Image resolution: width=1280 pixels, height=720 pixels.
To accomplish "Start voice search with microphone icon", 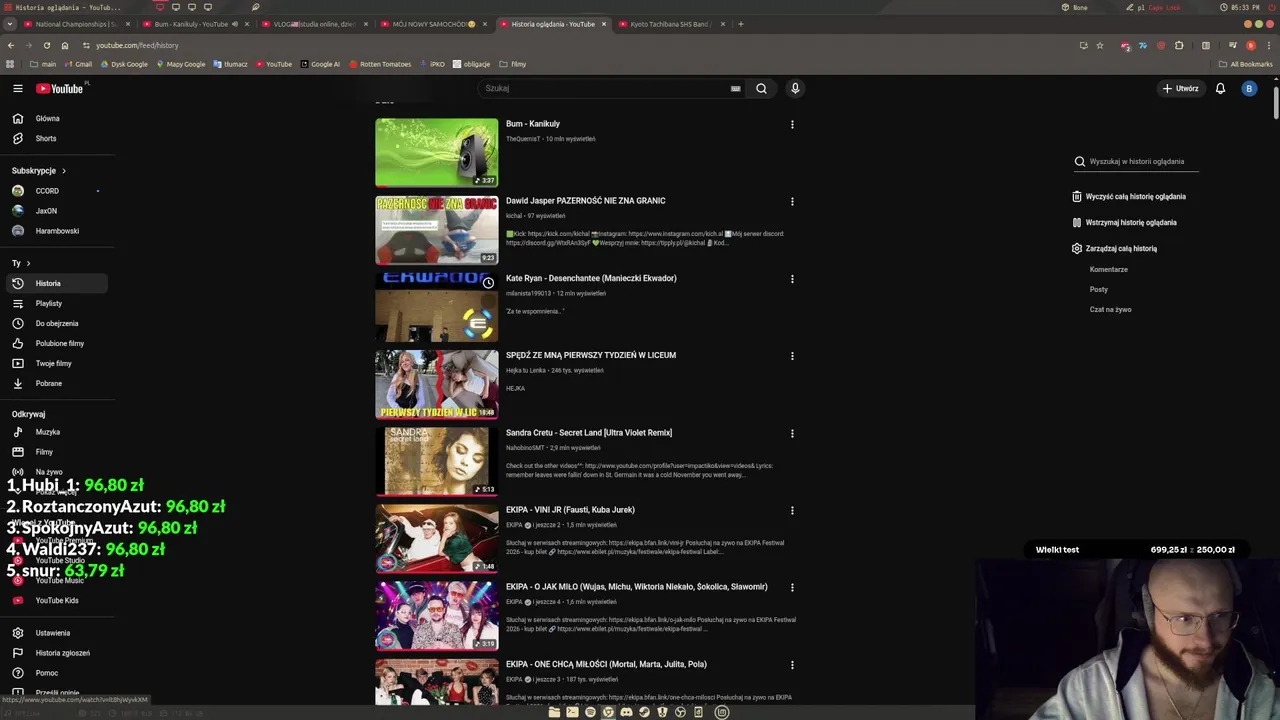I will click(x=795, y=88).
